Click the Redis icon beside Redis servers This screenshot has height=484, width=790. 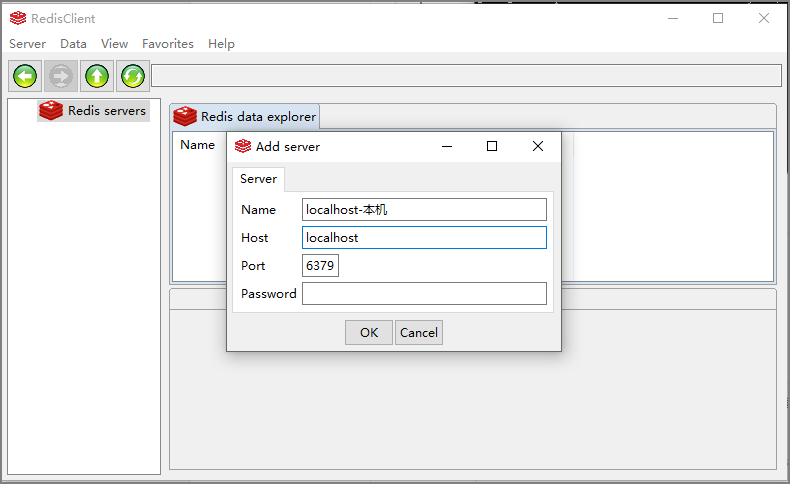tap(51, 110)
